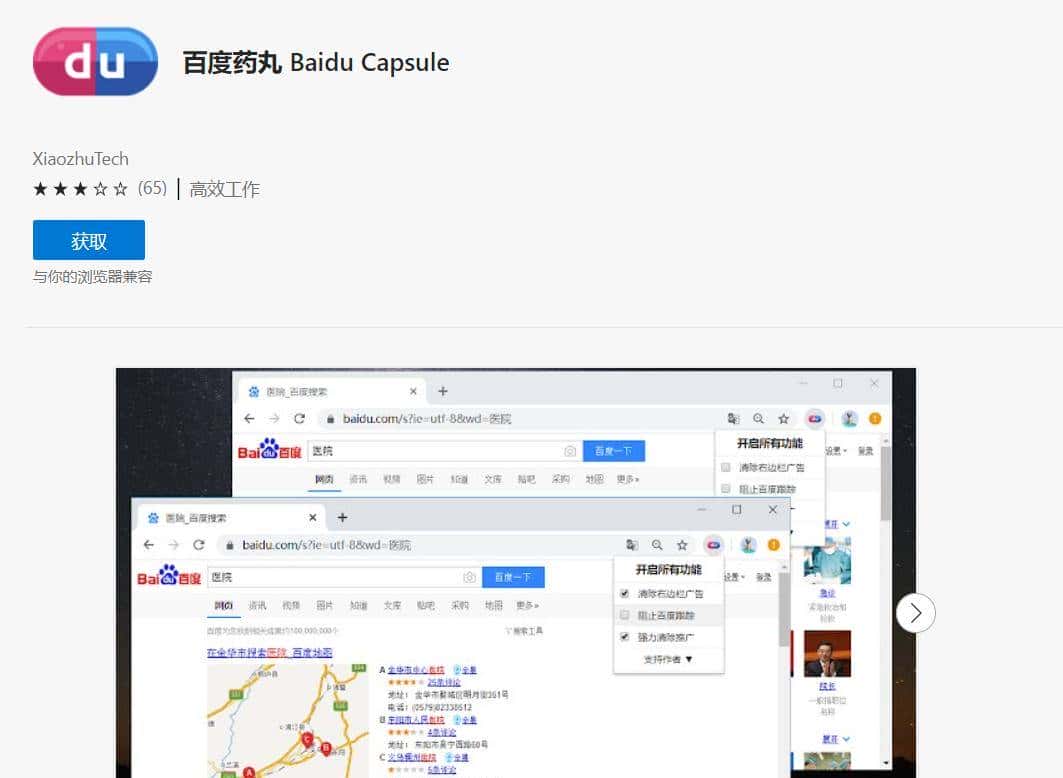Click the favorites star icon in the address bar
Image resolution: width=1063 pixels, height=778 pixels.
[x=683, y=546]
